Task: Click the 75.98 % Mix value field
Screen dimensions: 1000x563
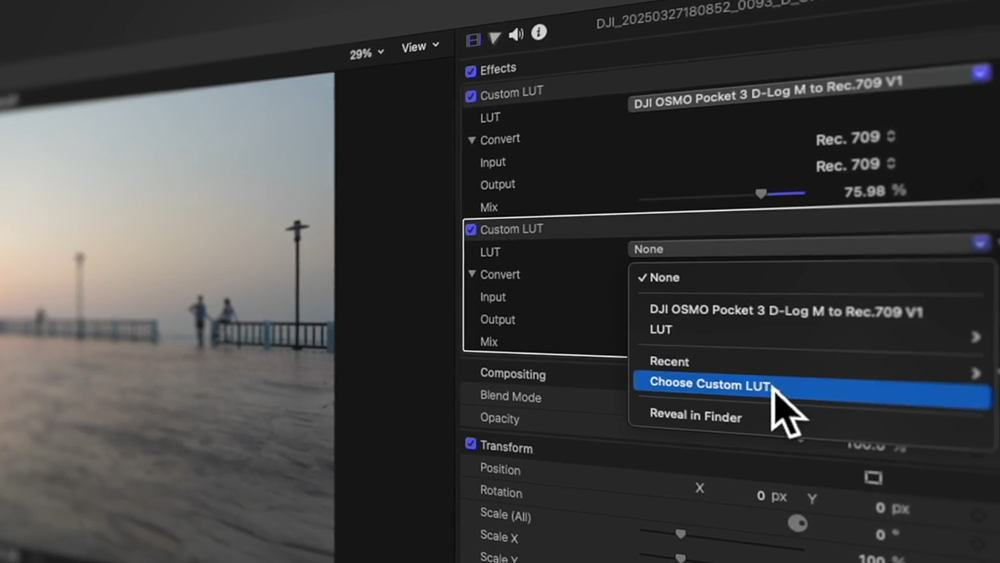Action: click(x=874, y=191)
